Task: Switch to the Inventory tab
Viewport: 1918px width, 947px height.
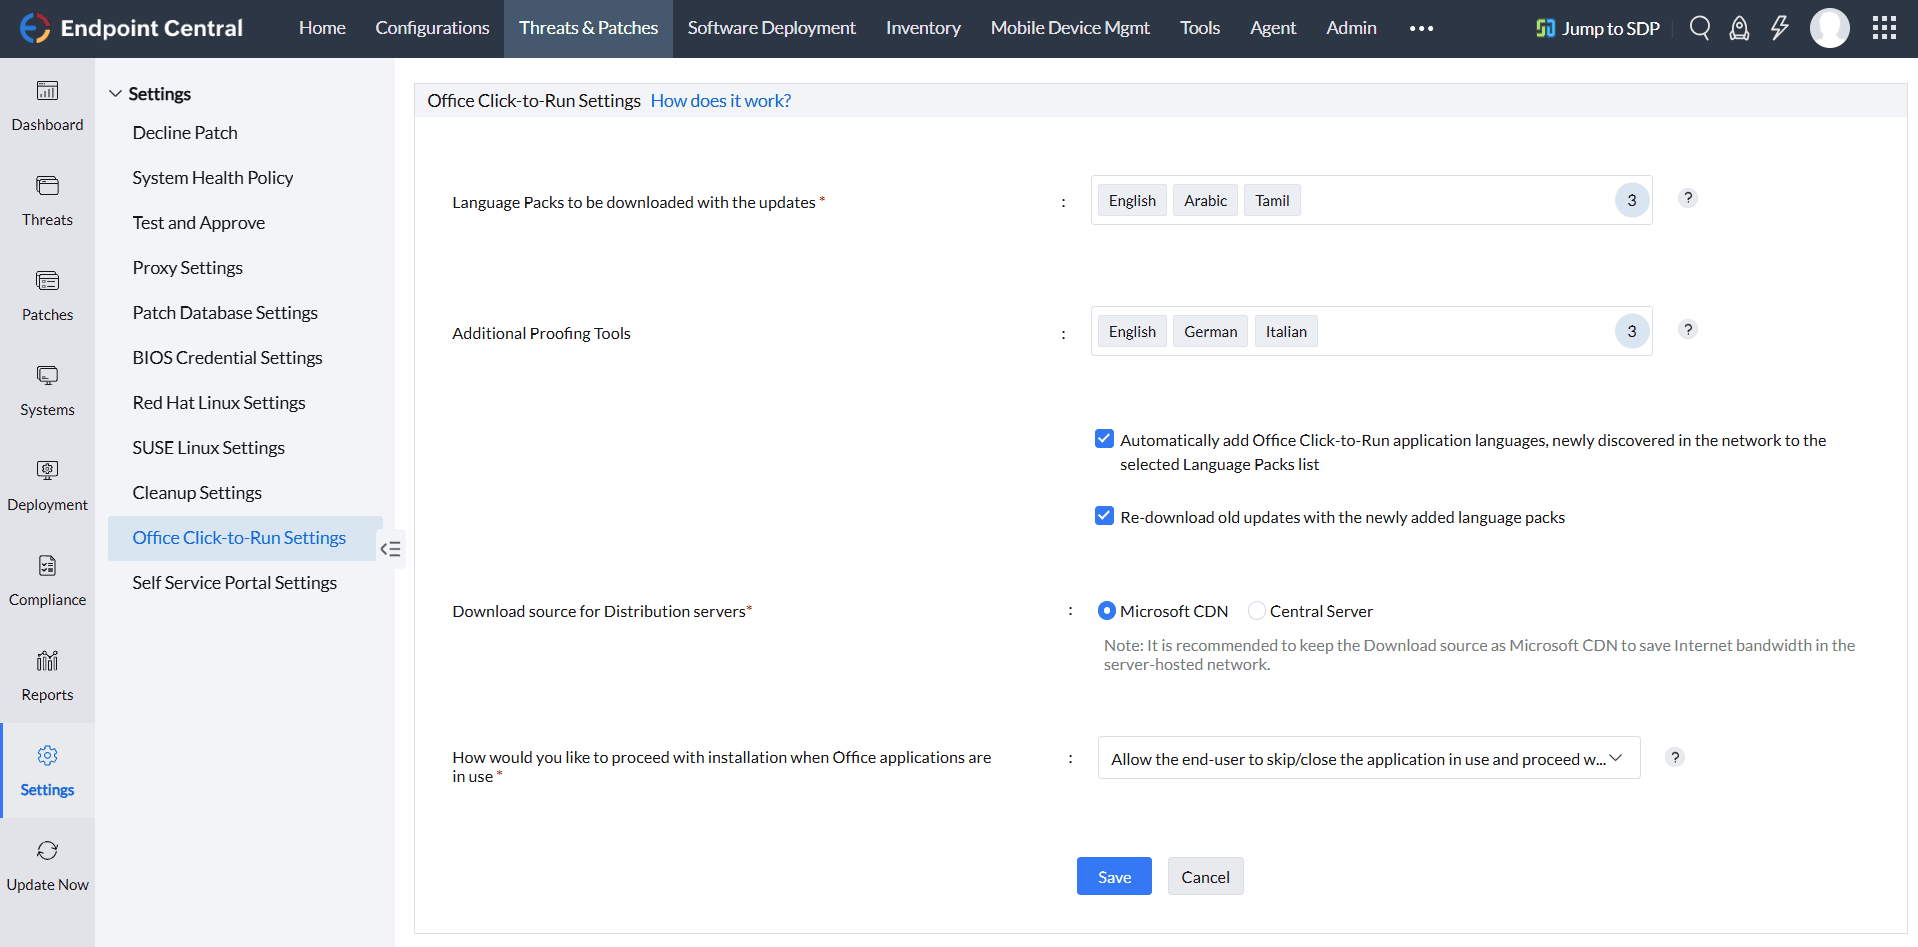Action: [922, 28]
